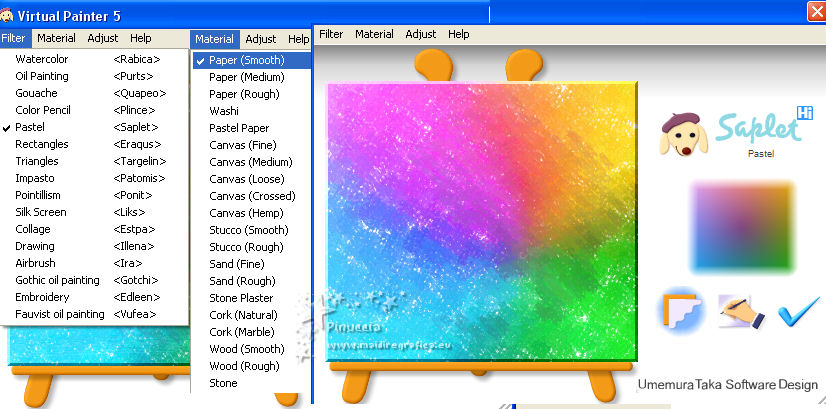
Task: Select Washi material
Action: point(251,111)
